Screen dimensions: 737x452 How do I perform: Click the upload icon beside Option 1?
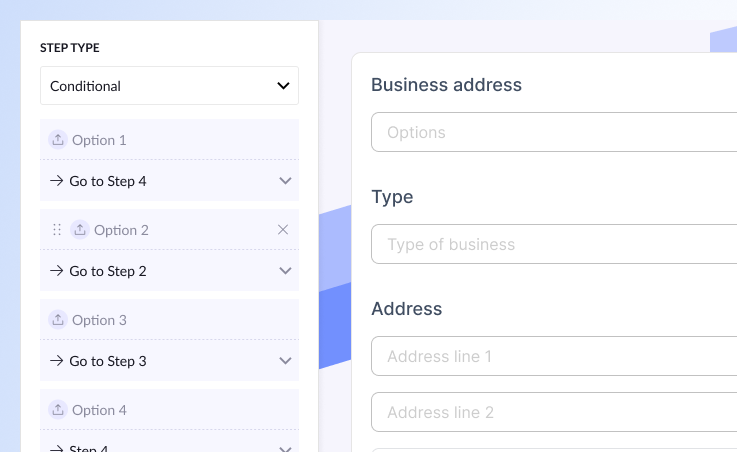(x=58, y=140)
